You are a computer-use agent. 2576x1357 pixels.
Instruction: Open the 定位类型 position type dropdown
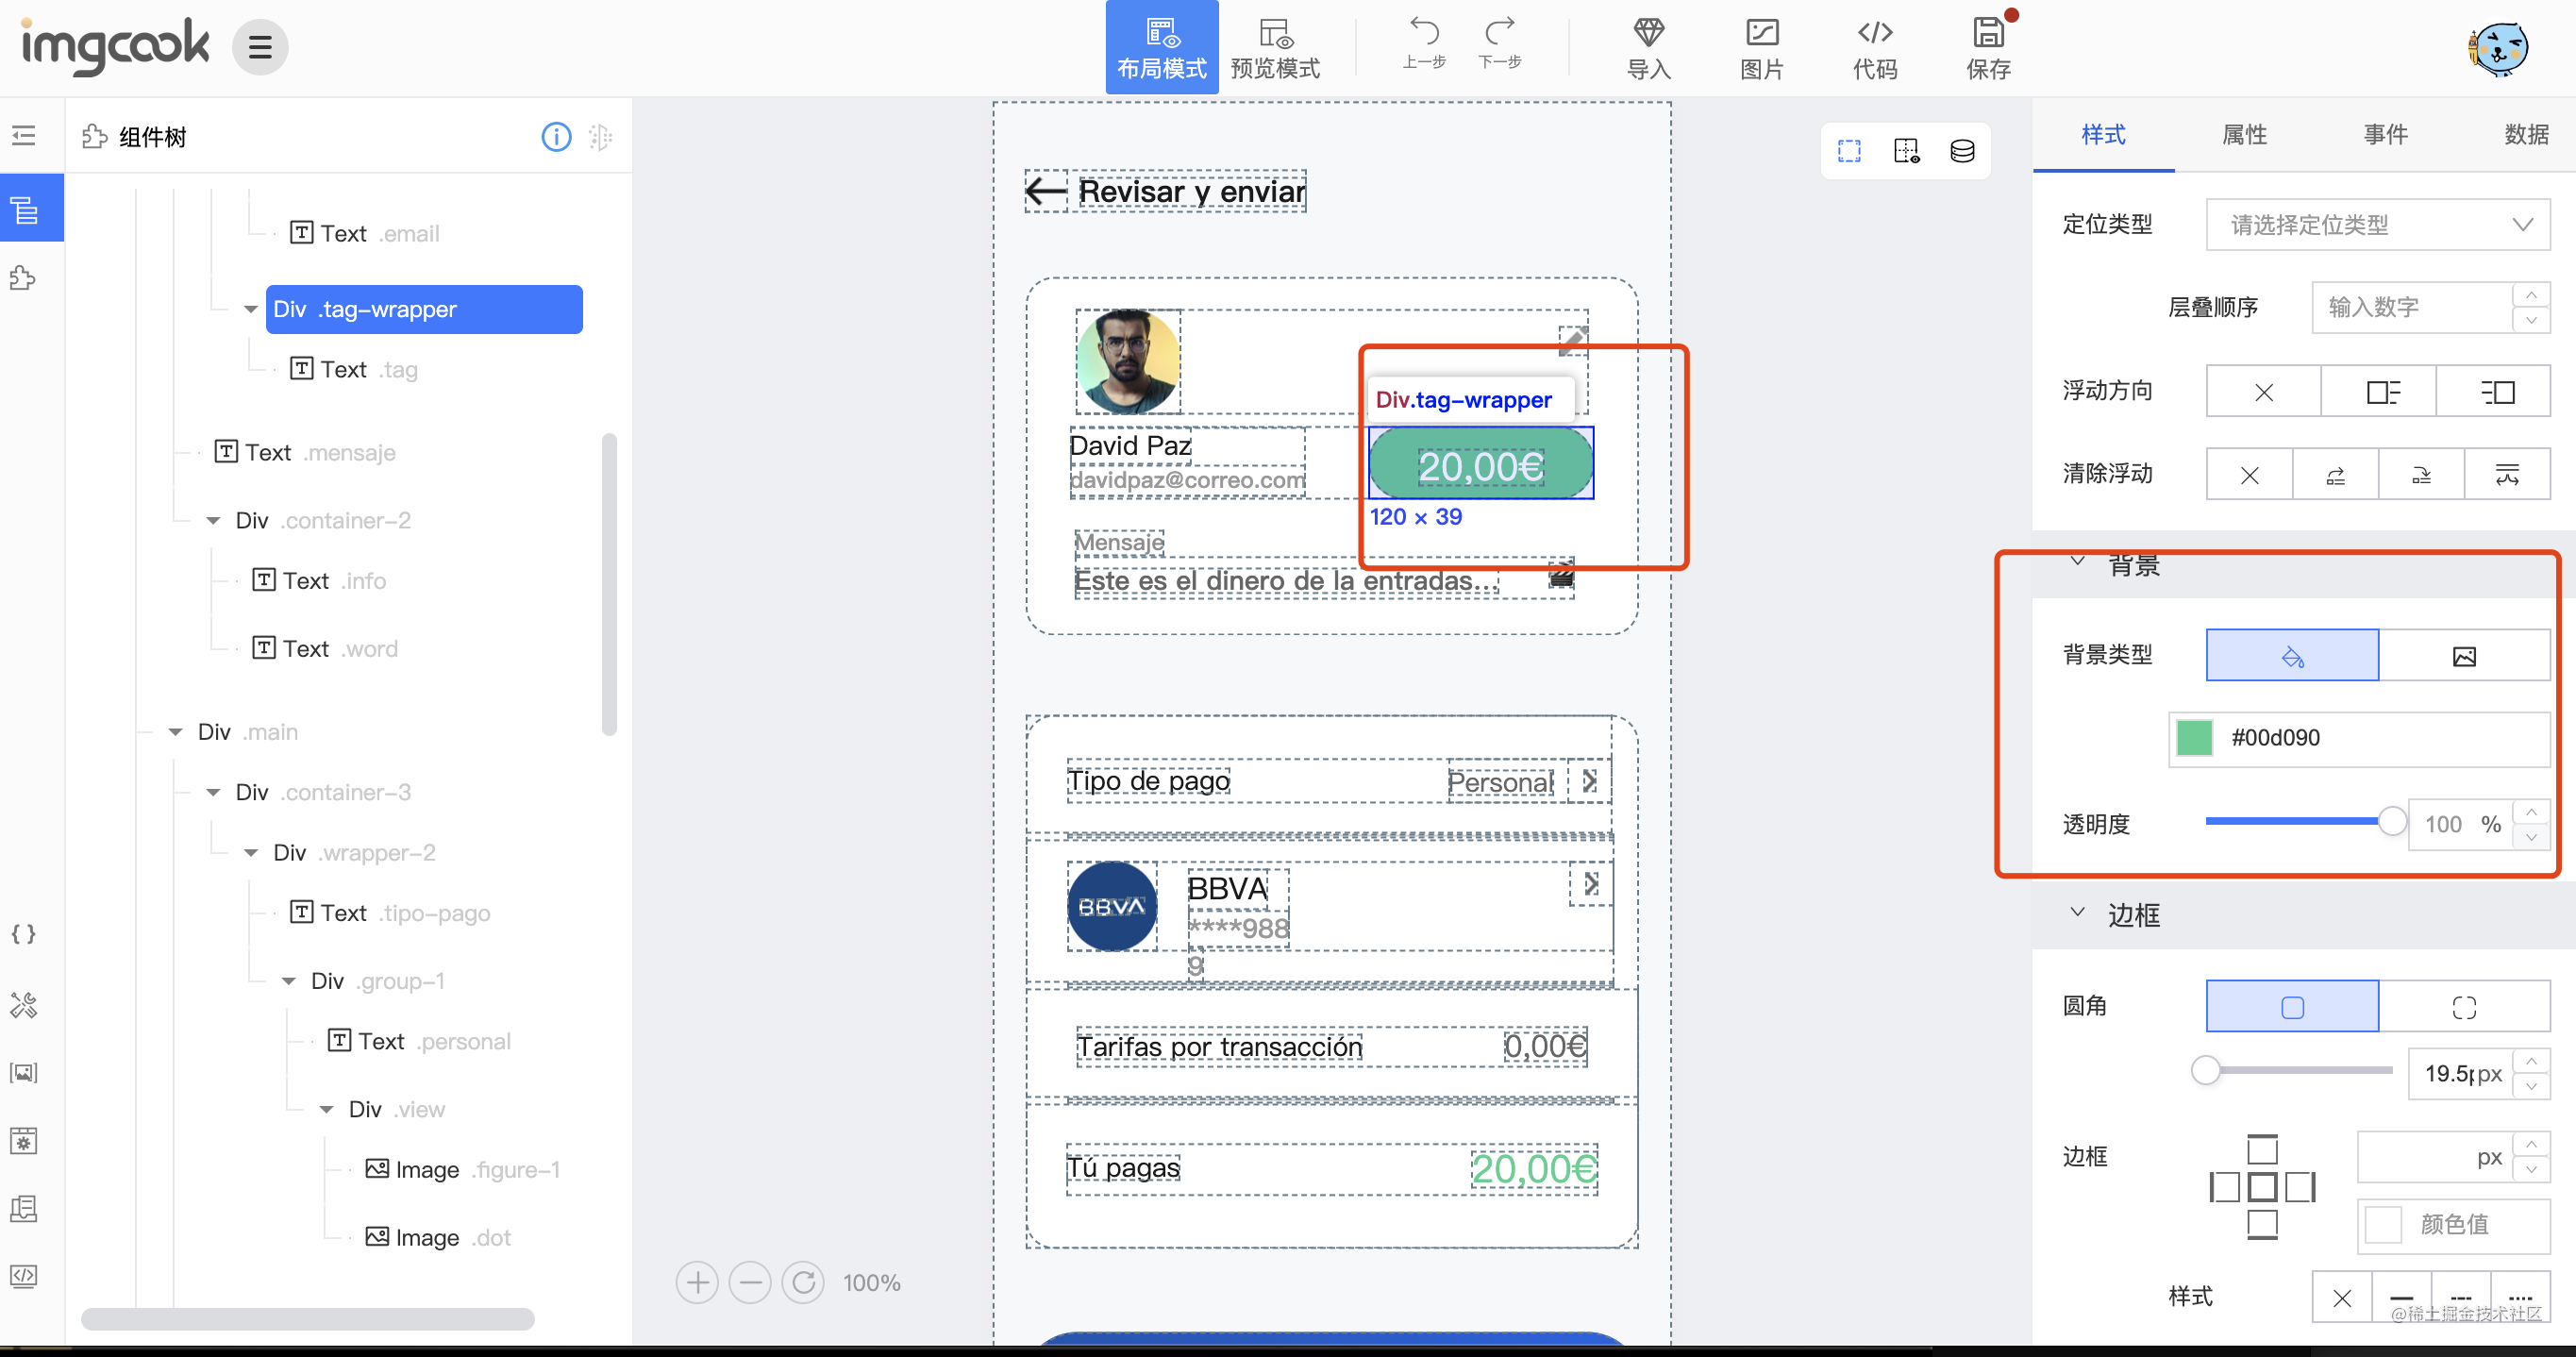(2377, 224)
